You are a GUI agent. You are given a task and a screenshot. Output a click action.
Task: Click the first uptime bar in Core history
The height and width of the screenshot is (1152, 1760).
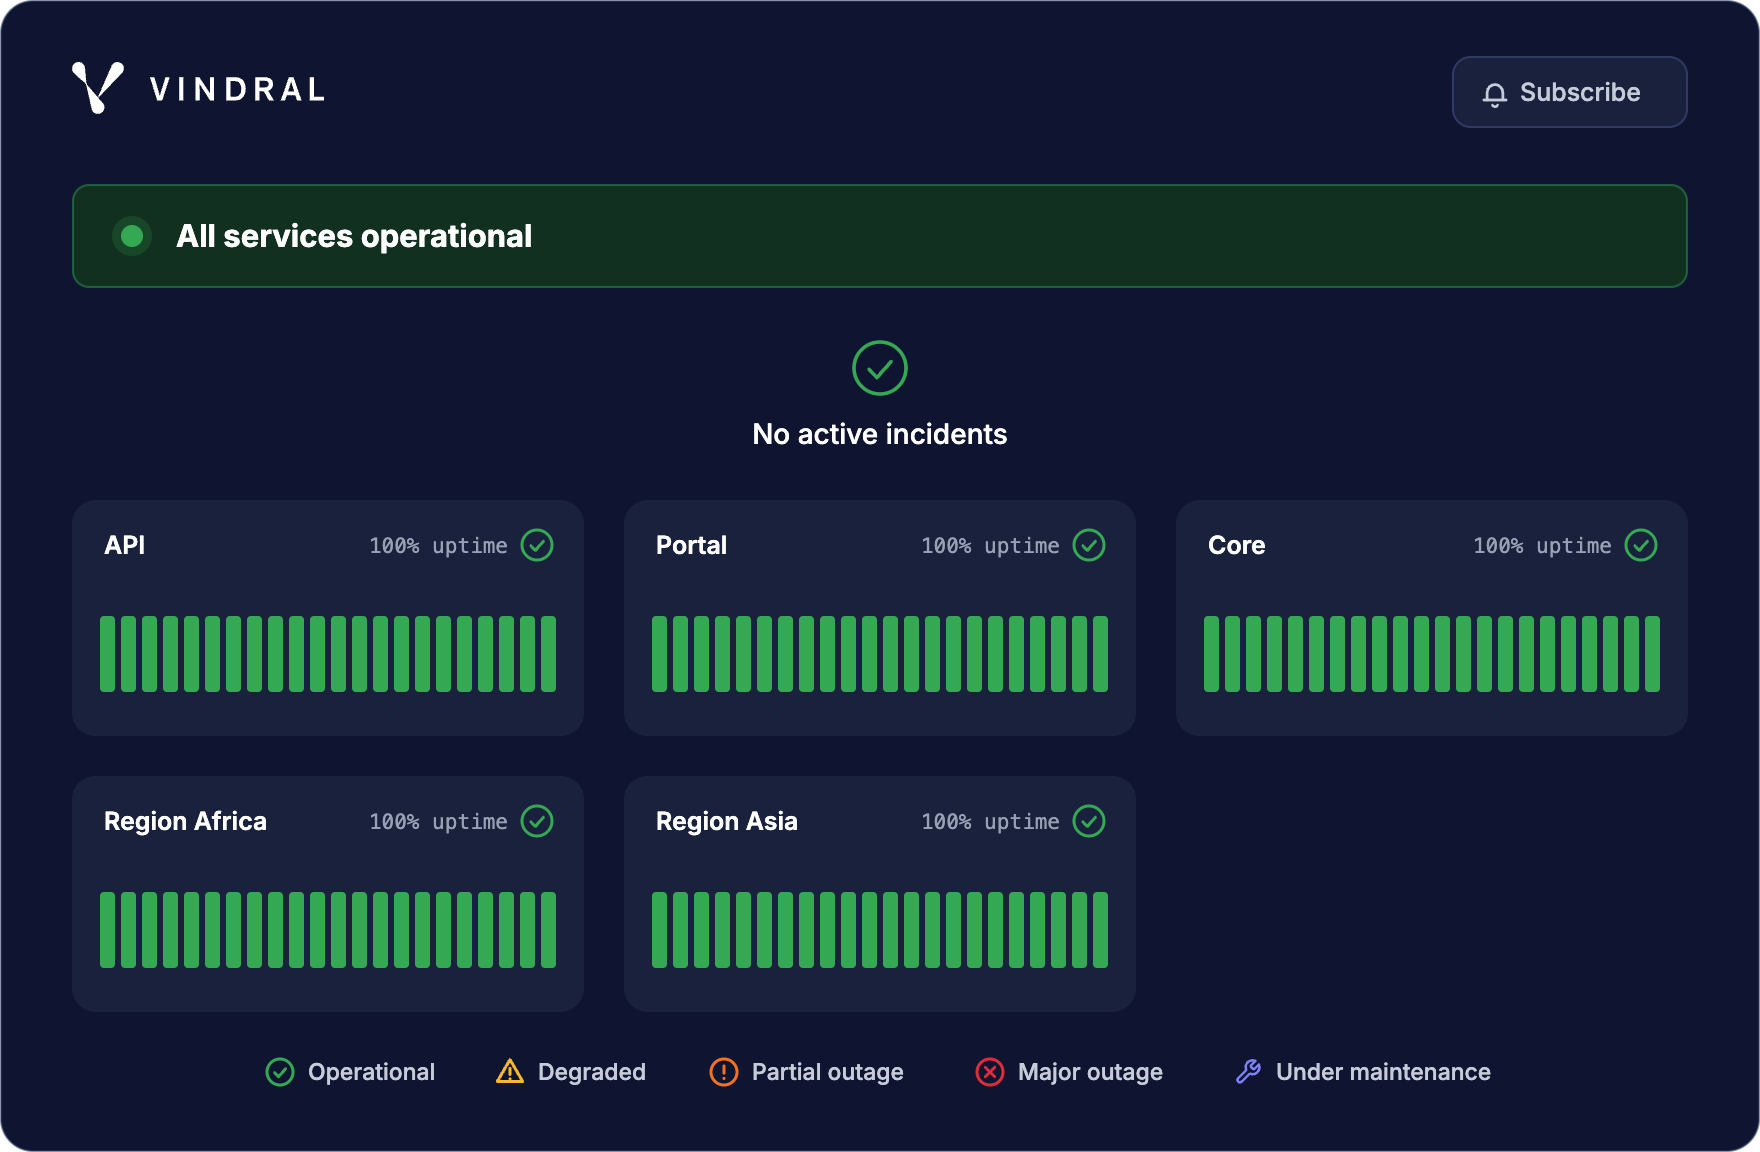coord(1211,654)
